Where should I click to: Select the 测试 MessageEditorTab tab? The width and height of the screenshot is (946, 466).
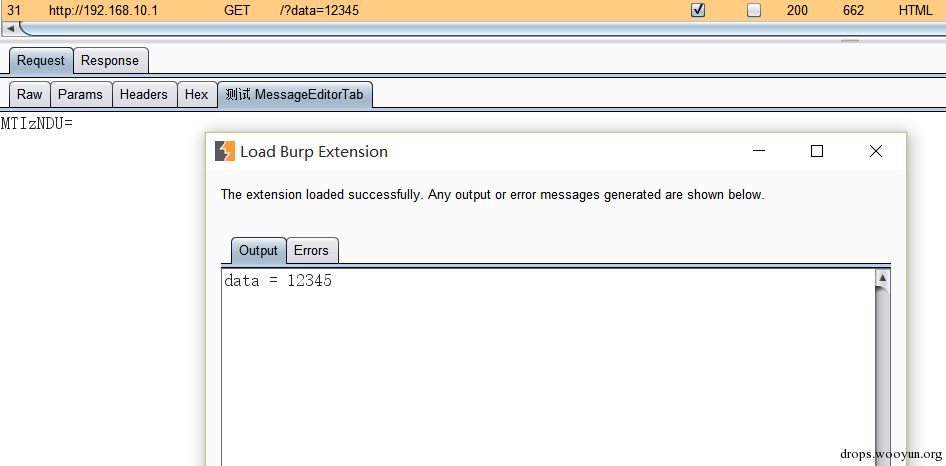coord(294,95)
